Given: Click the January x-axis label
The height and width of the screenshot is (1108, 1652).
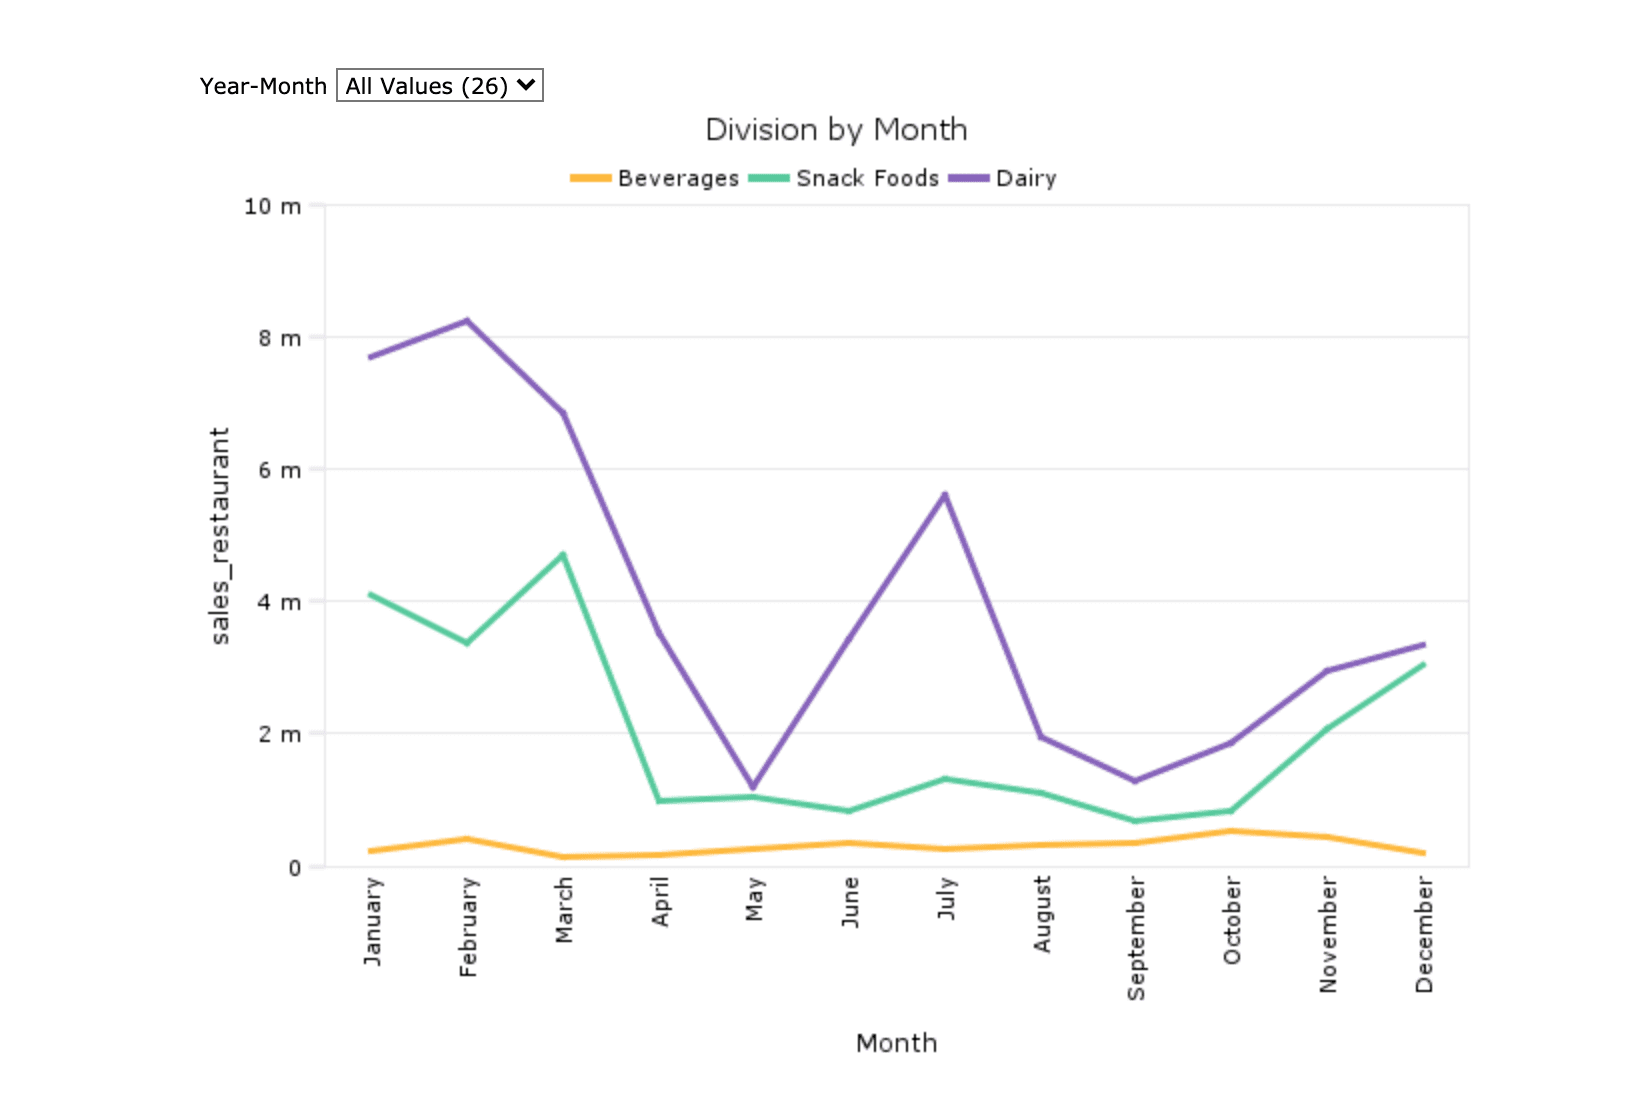Looking at the screenshot, I should tap(373, 921).
